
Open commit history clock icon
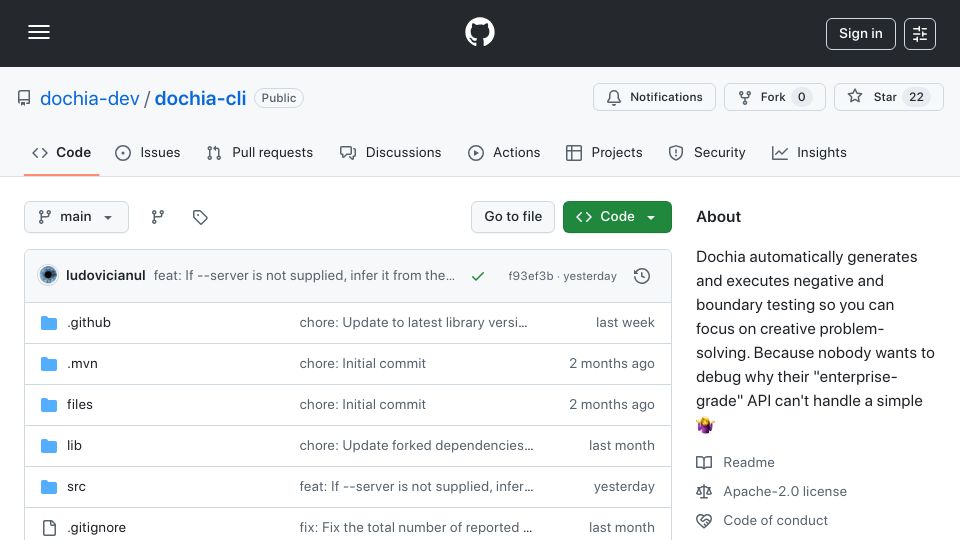coord(642,276)
